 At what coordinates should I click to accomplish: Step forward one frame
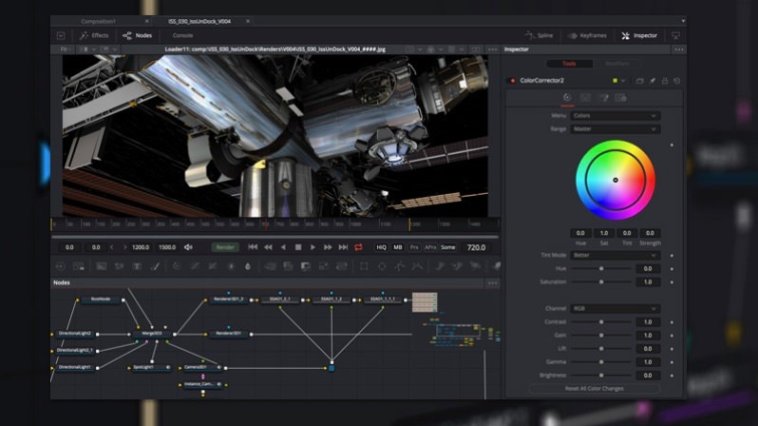point(328,247)
